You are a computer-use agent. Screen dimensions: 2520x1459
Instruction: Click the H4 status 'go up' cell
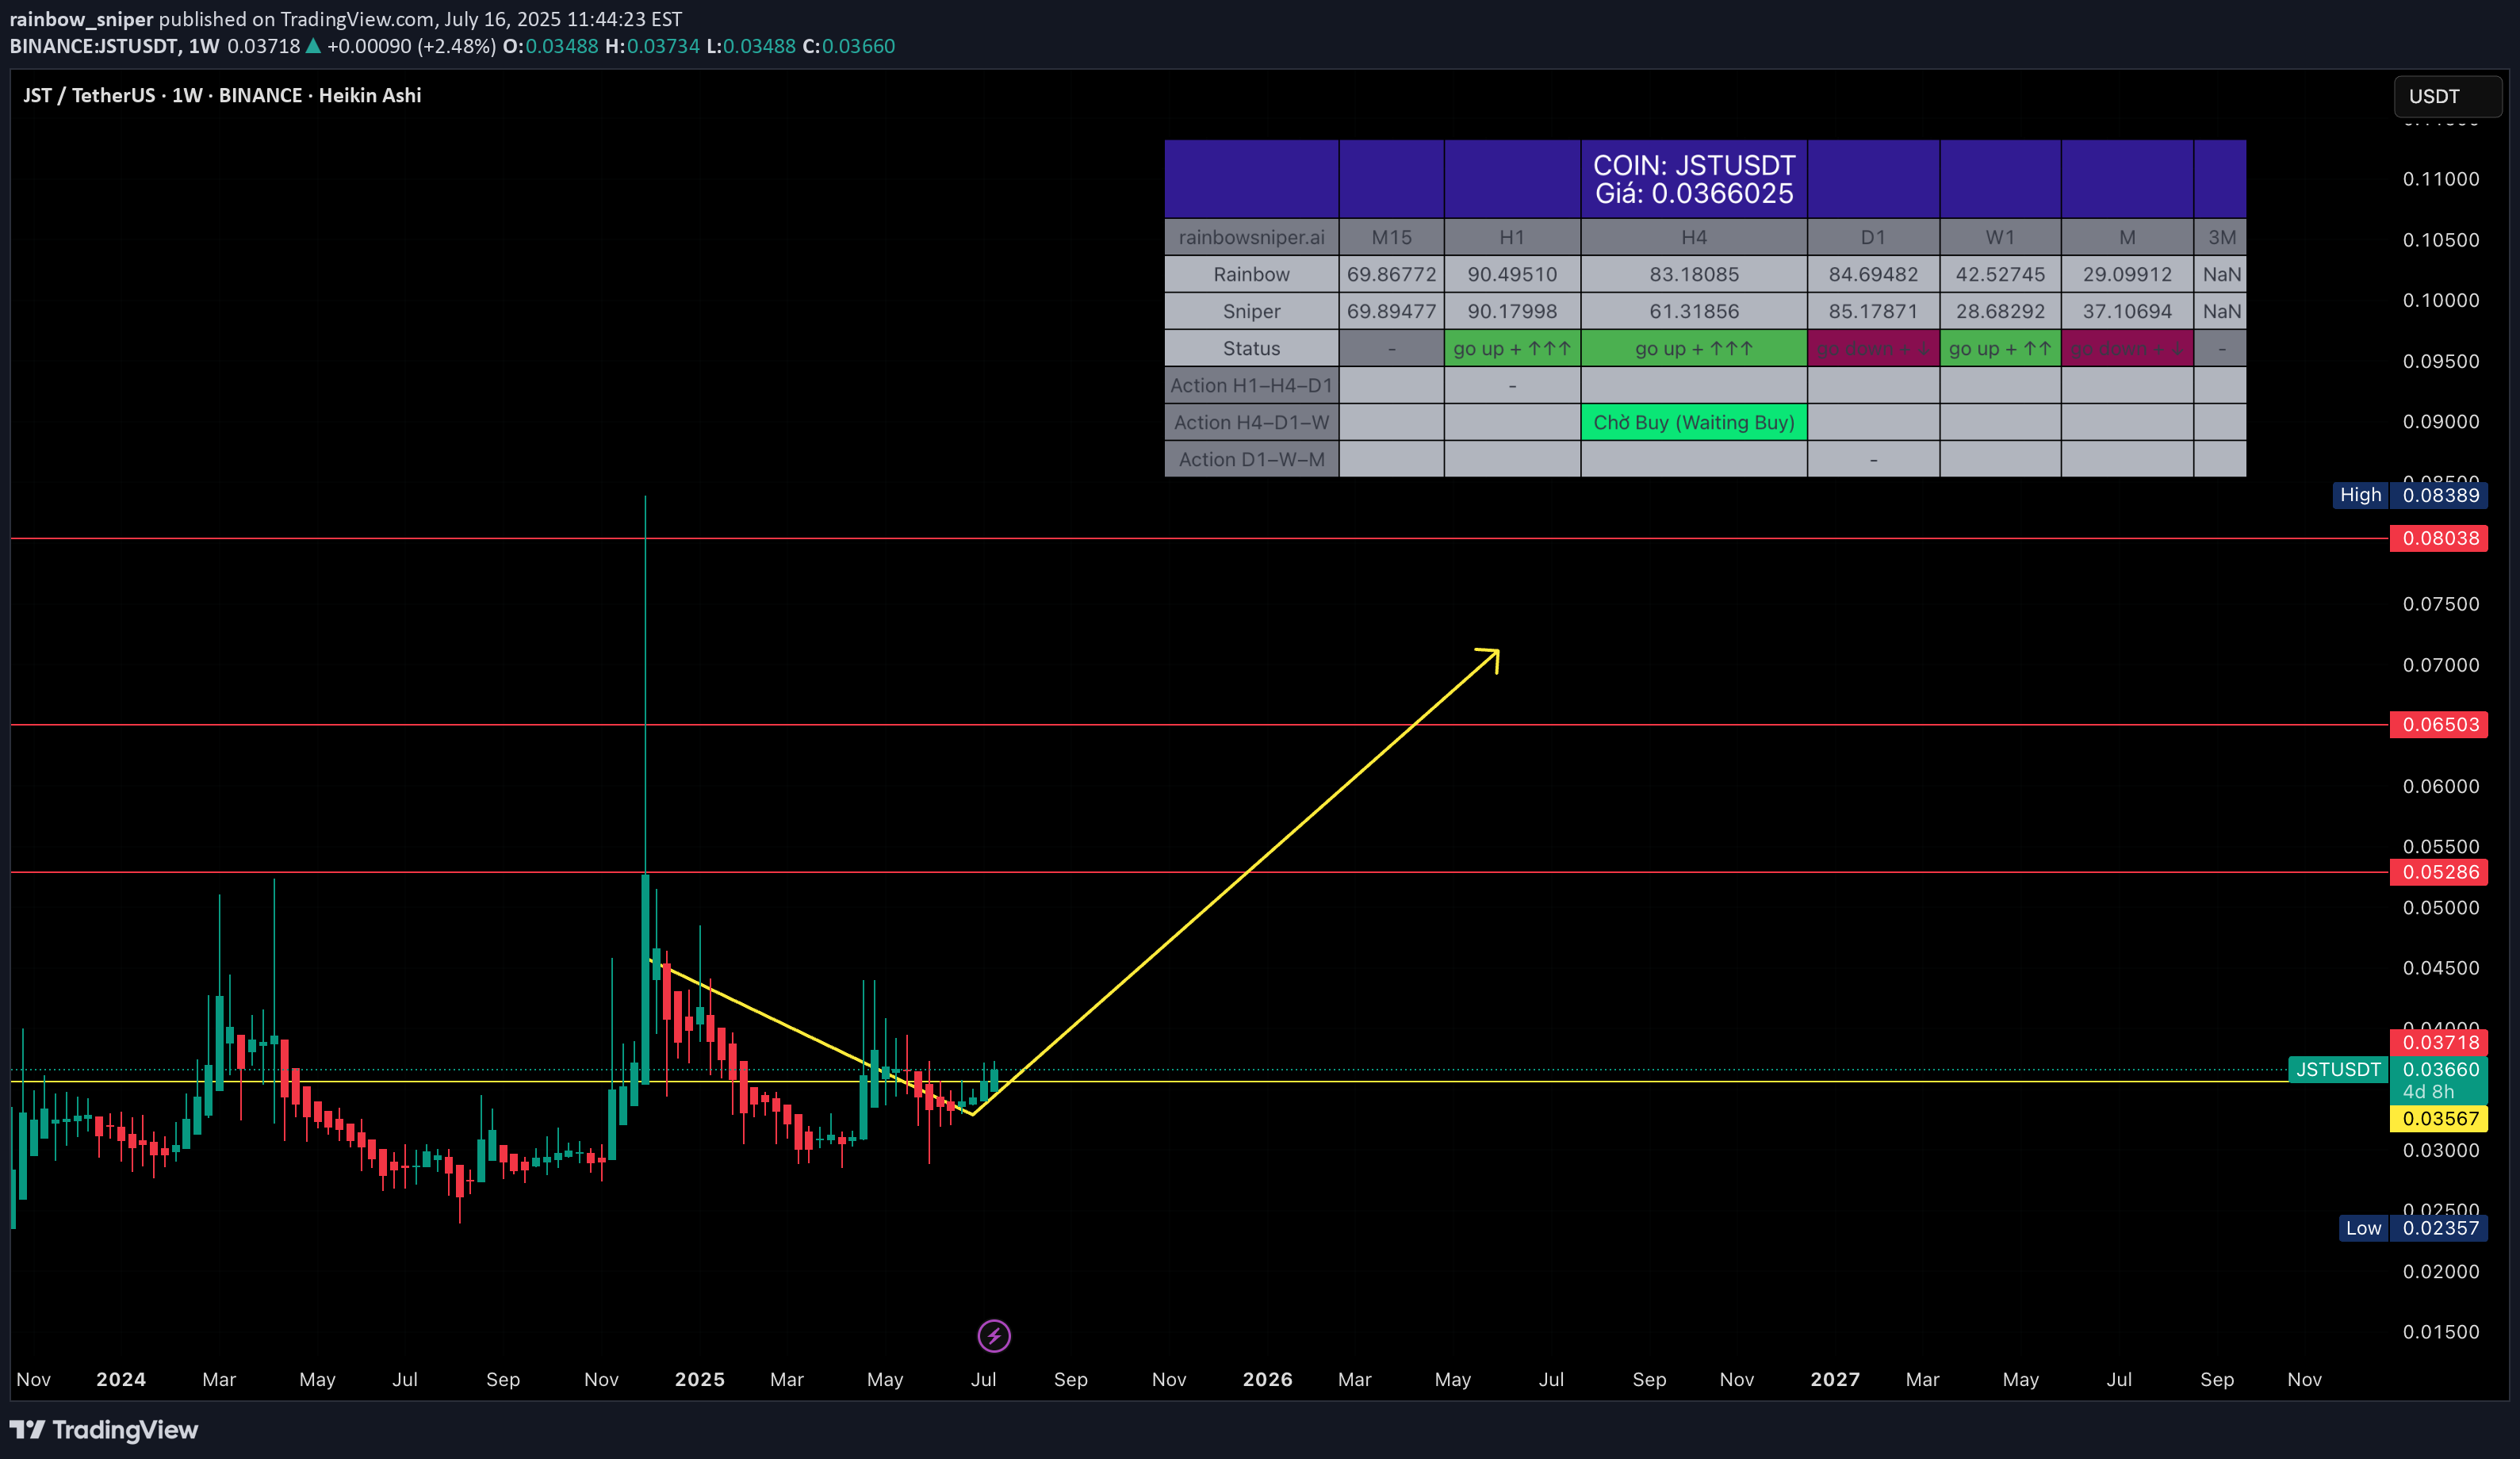pos(1694,348)
